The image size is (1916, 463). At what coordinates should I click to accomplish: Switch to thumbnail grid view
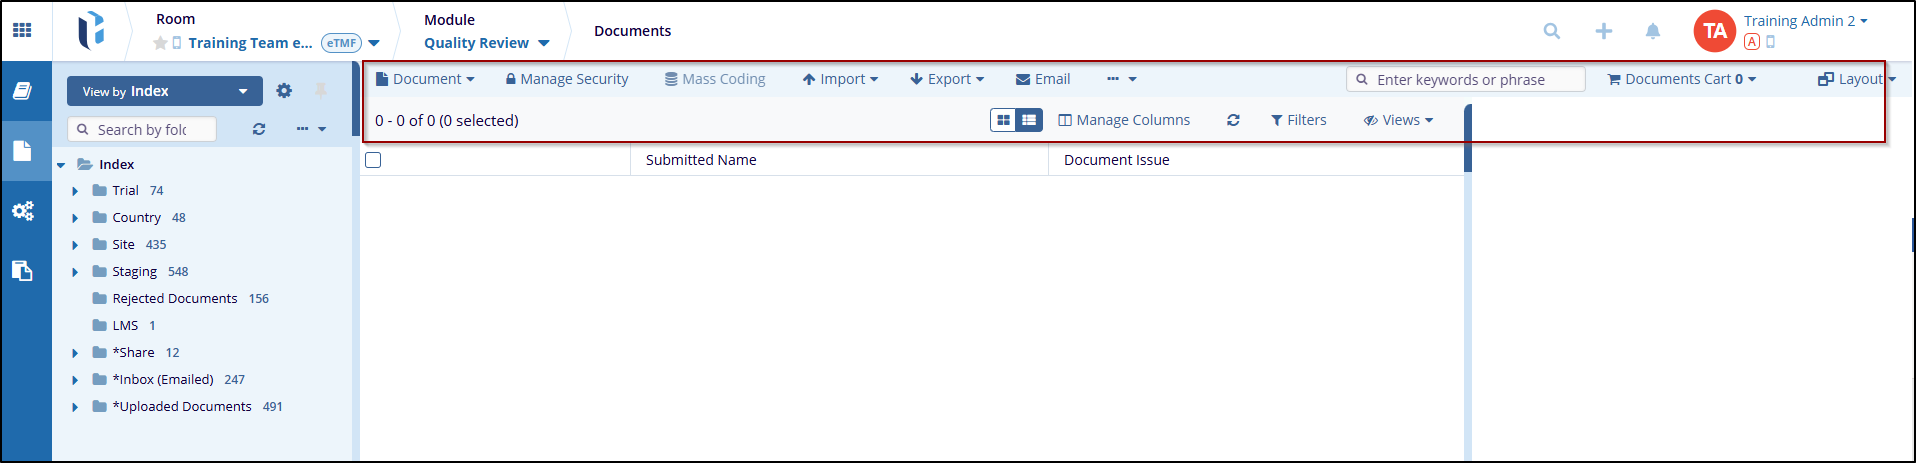coord(1003,120)
